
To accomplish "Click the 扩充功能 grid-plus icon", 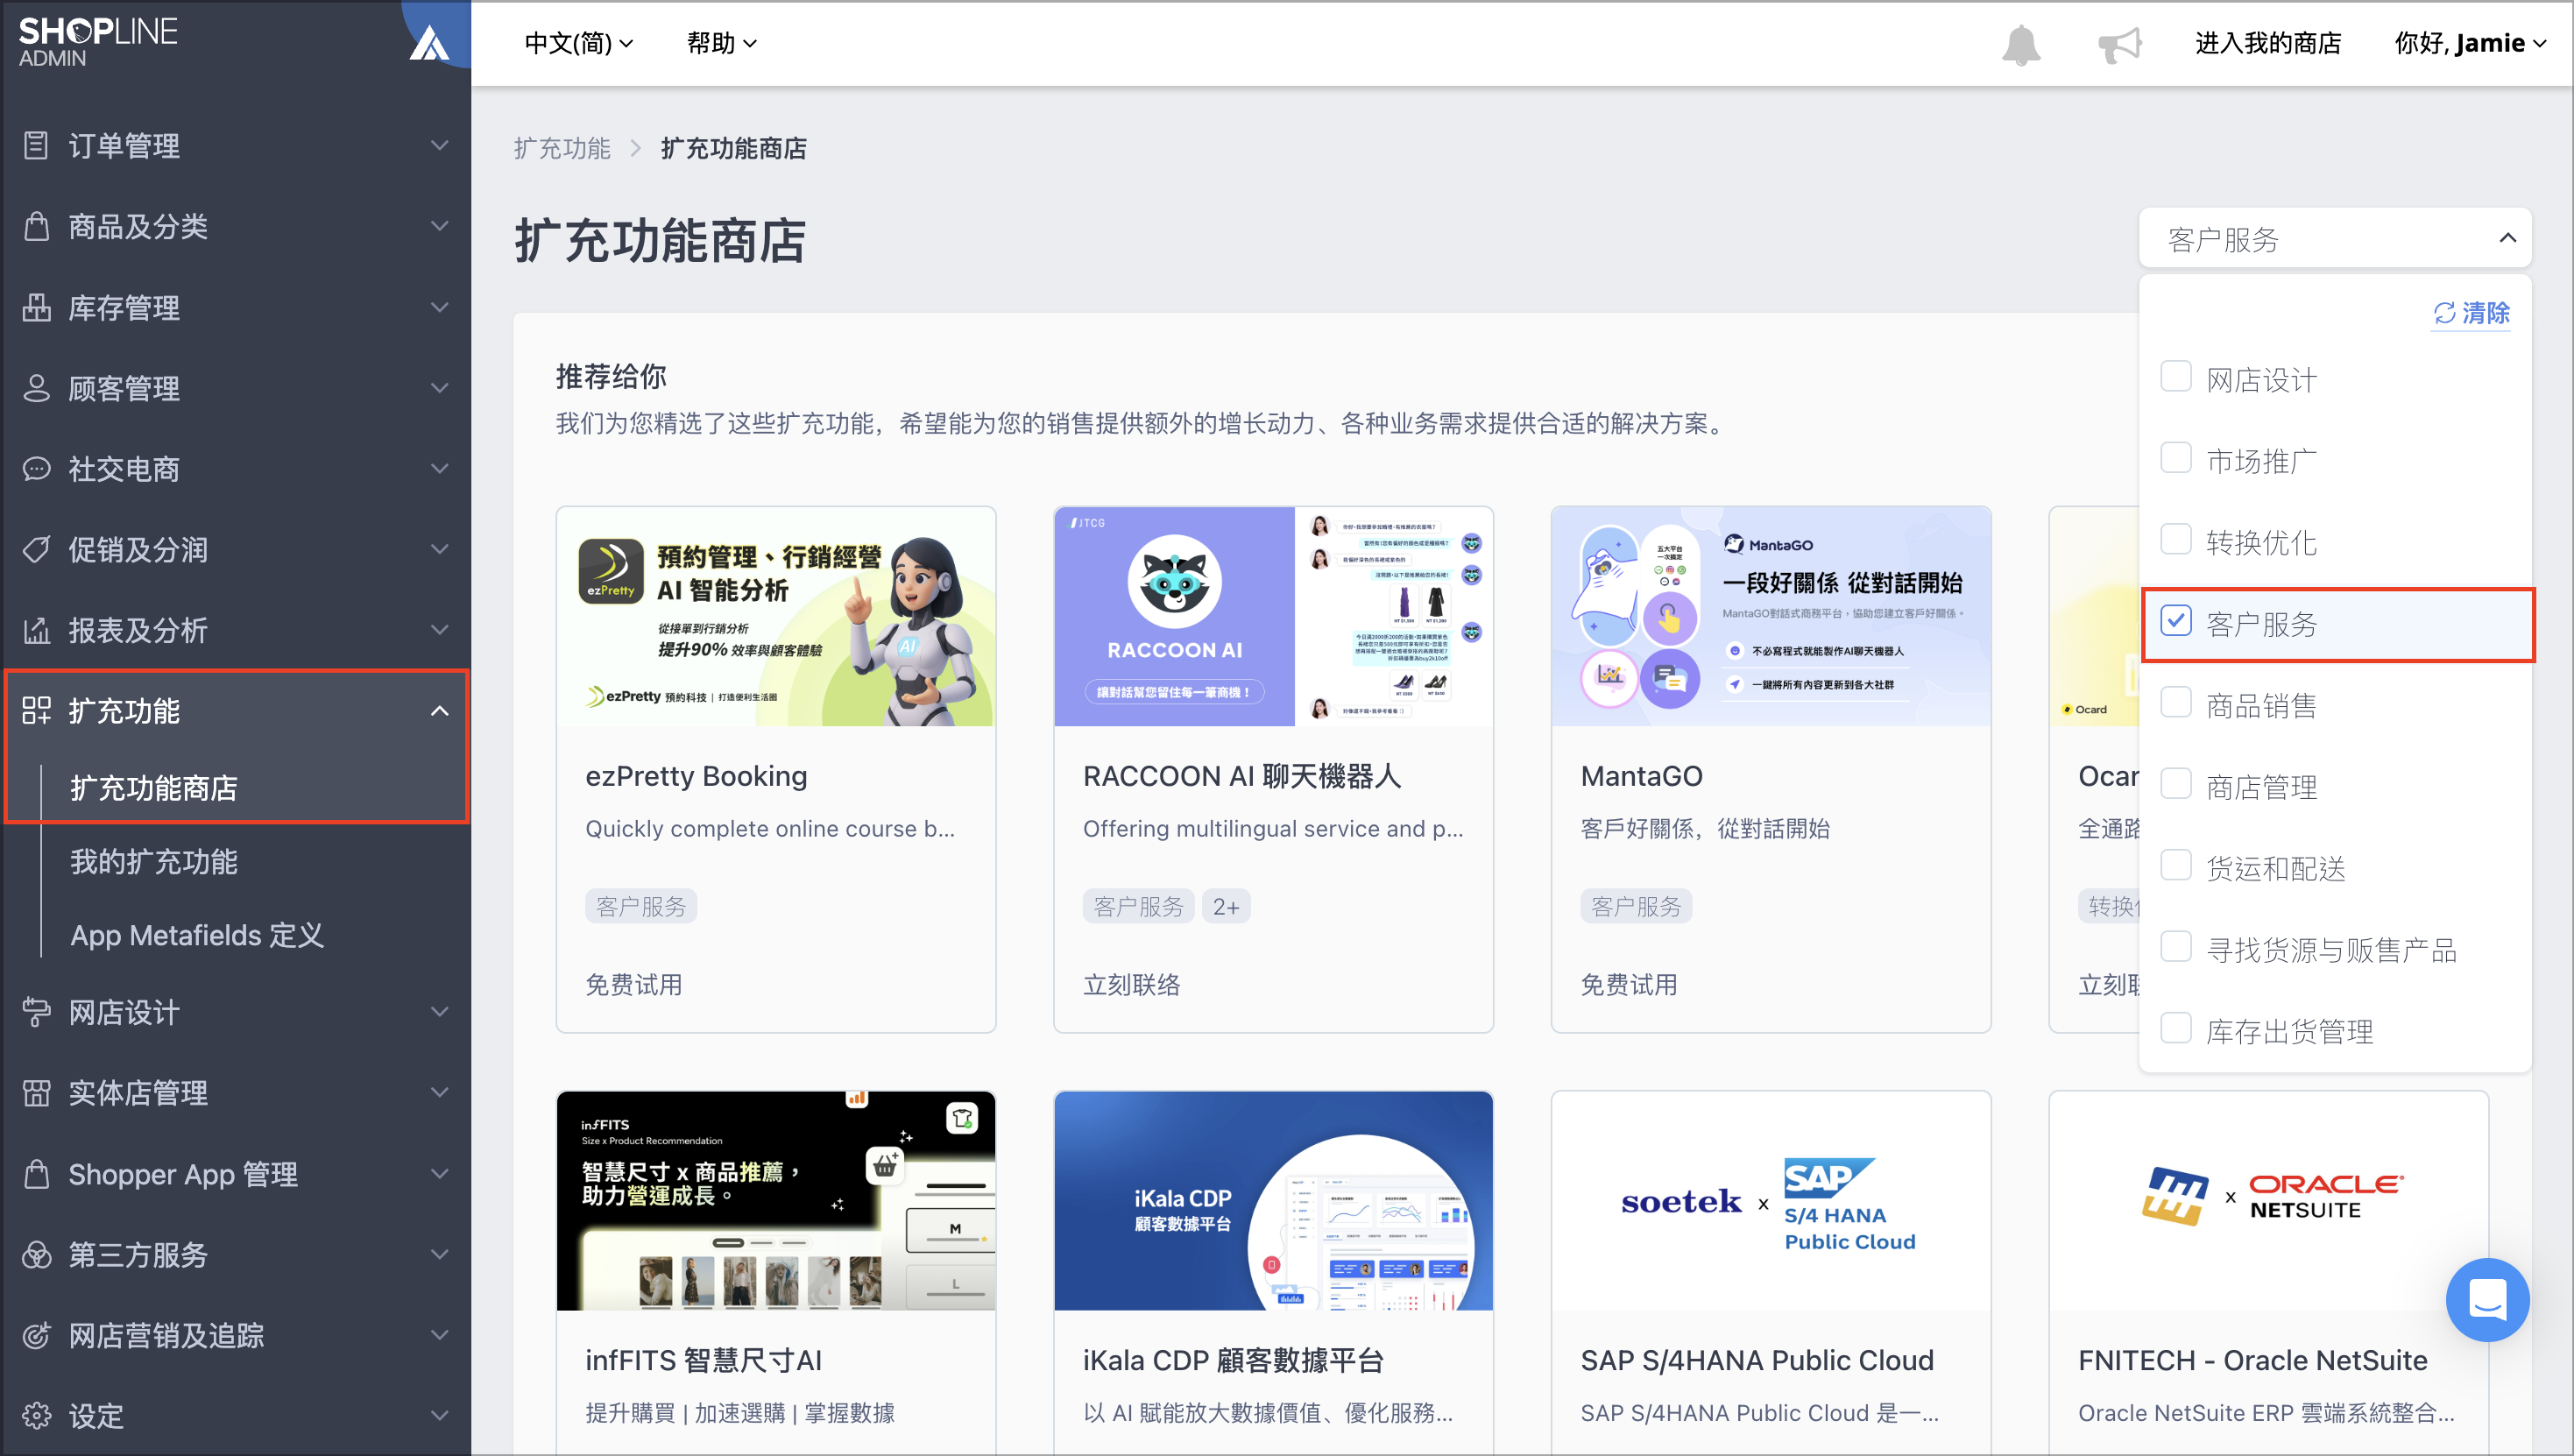I will coord(36,711).
